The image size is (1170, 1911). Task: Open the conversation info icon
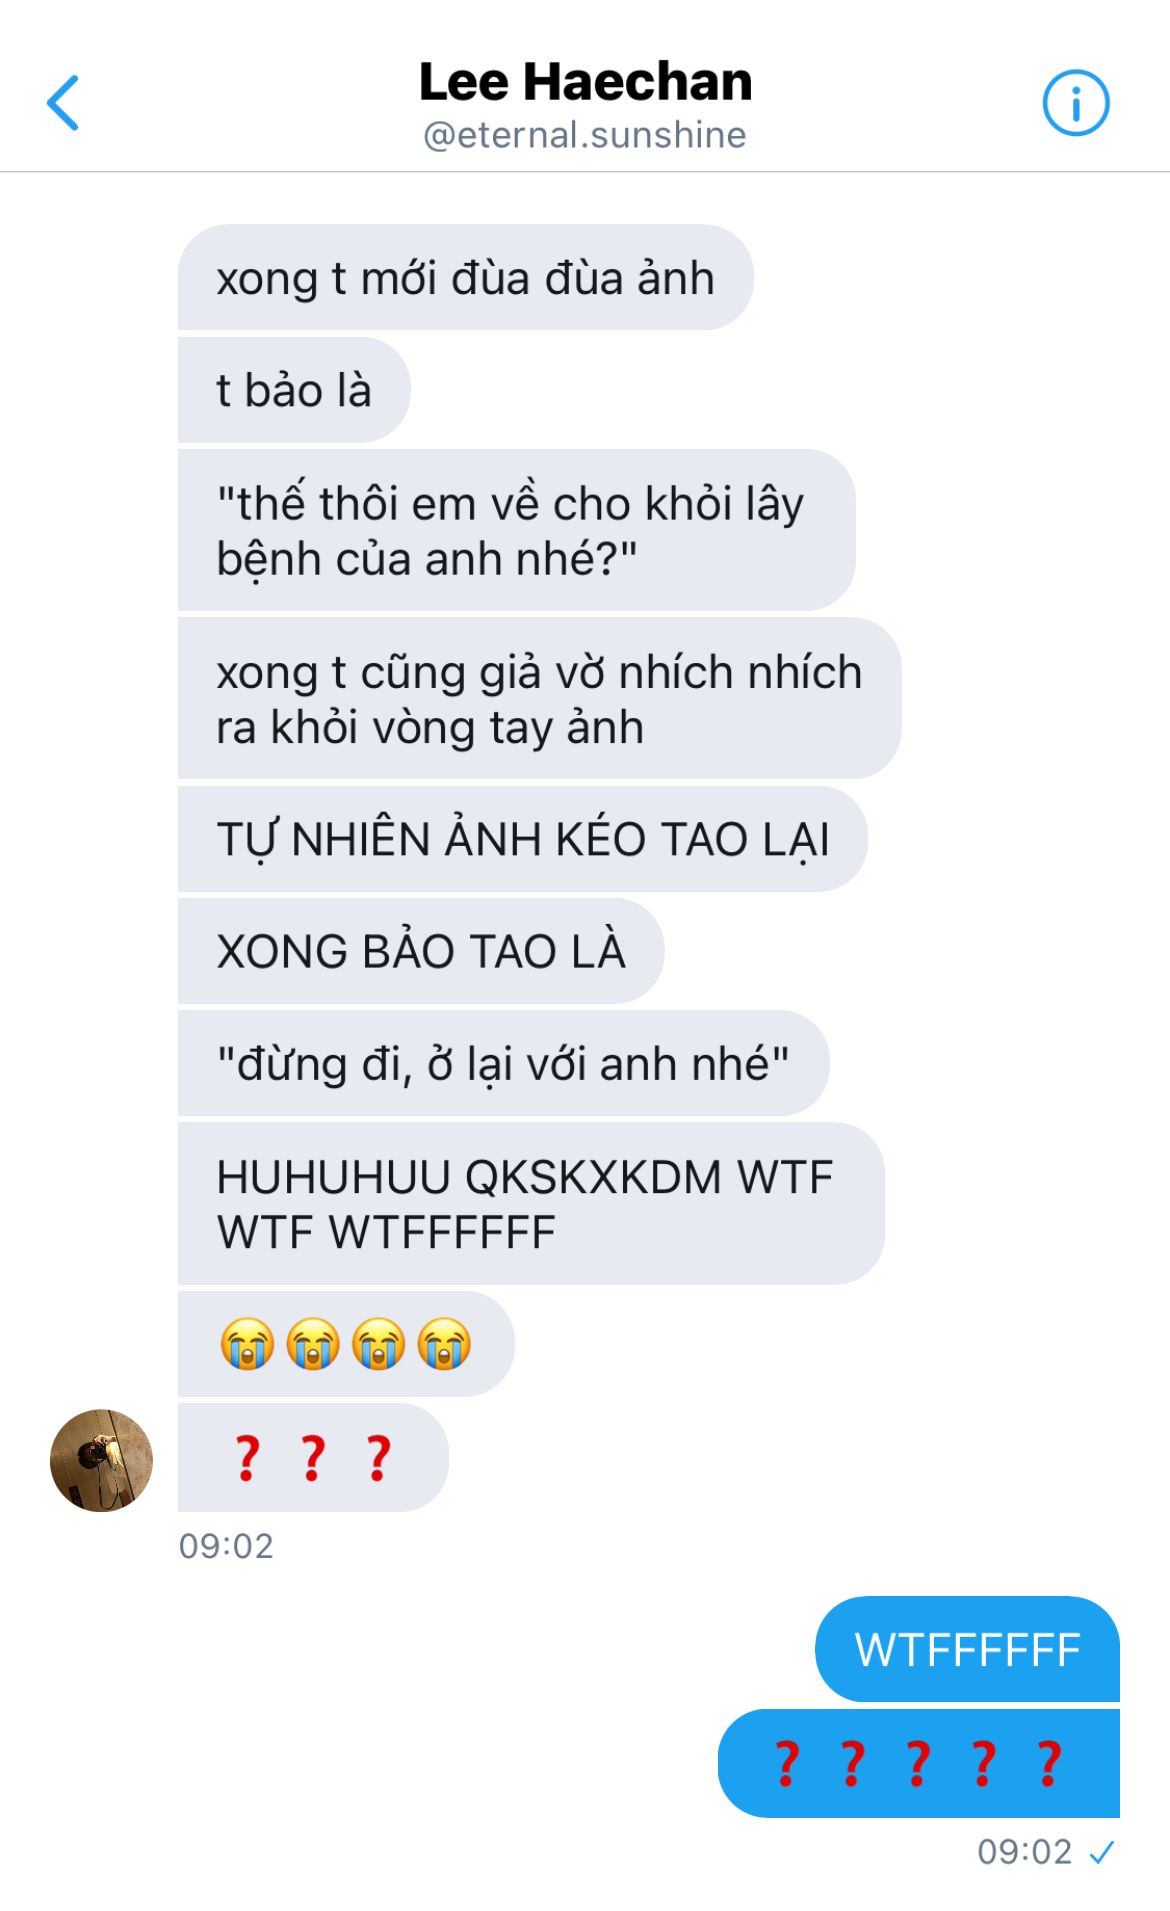pos(1076,102)
